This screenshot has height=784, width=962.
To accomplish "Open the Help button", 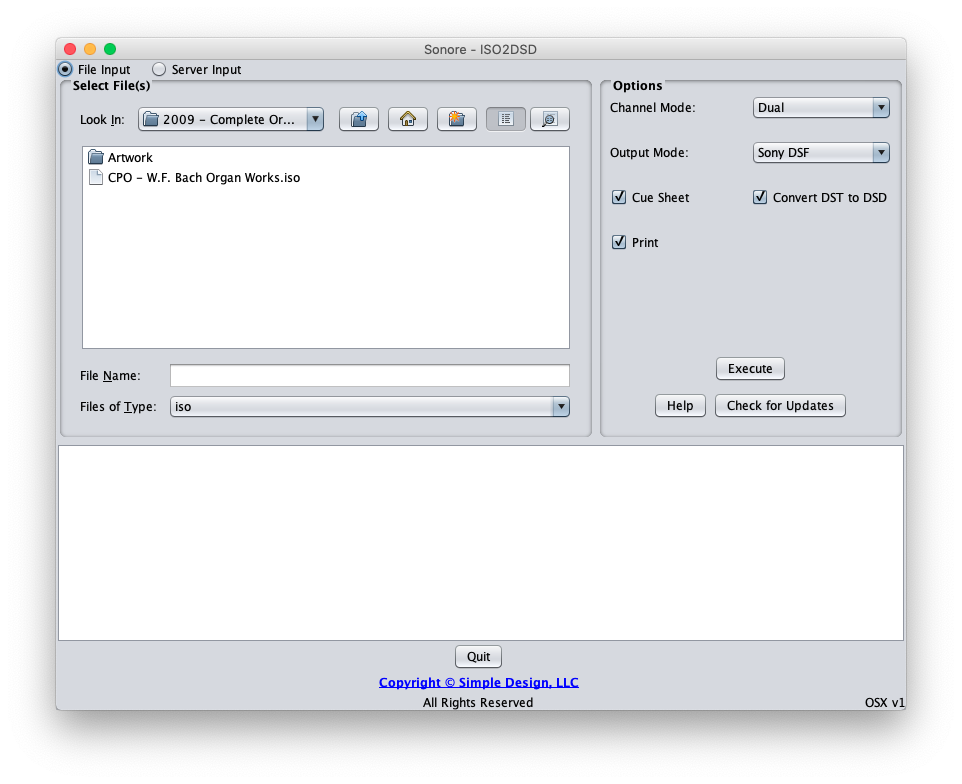I will click(680, 405).
